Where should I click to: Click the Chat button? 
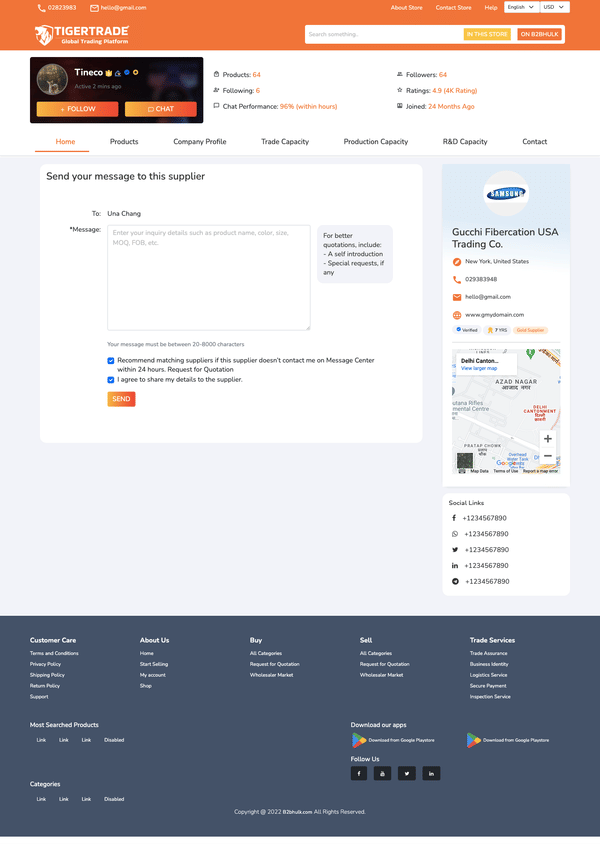tap(161, 109)
